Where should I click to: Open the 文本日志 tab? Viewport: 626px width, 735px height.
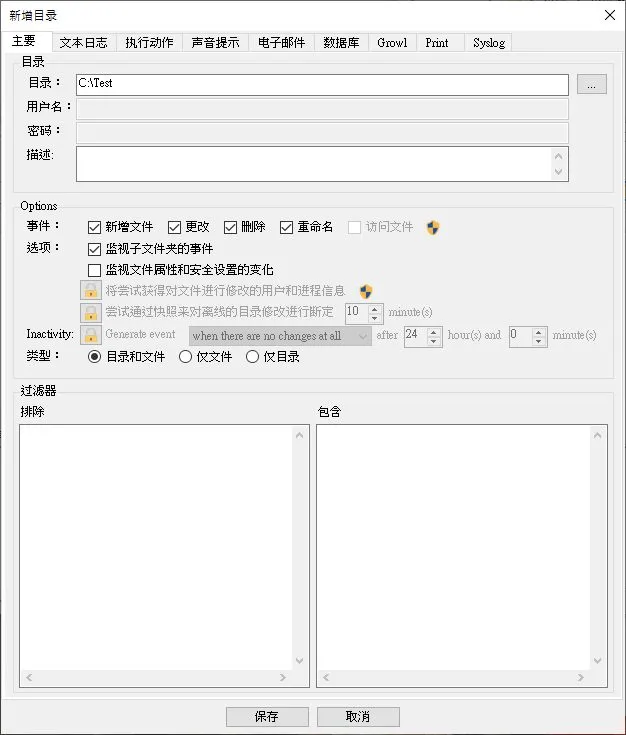[x=84, y=43]
